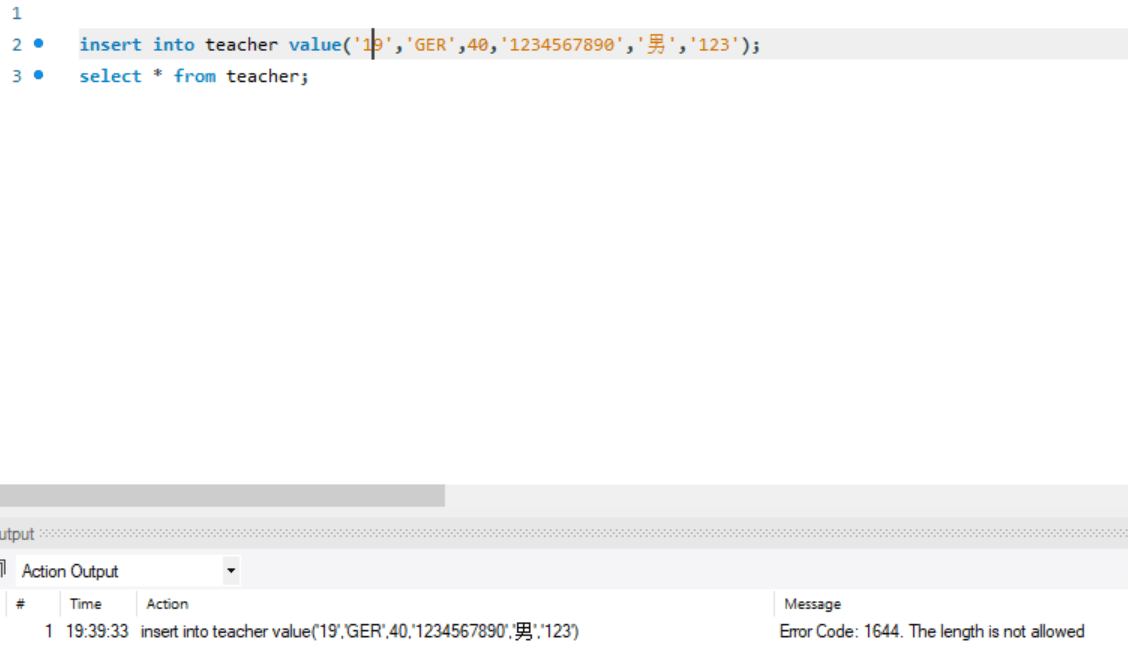Click the number 40 in the insert statement
This screenshot has height=663, width=1128.
tap(478, 45)
